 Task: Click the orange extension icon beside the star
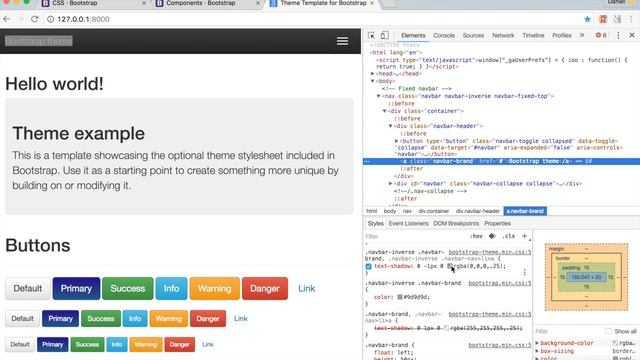tap(603, 19)
